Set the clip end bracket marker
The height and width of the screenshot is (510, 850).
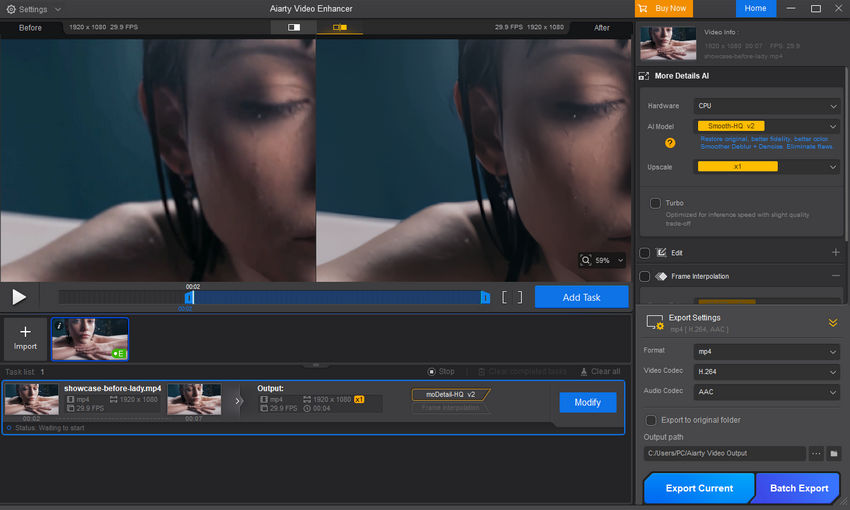click(x=519, y=297)
